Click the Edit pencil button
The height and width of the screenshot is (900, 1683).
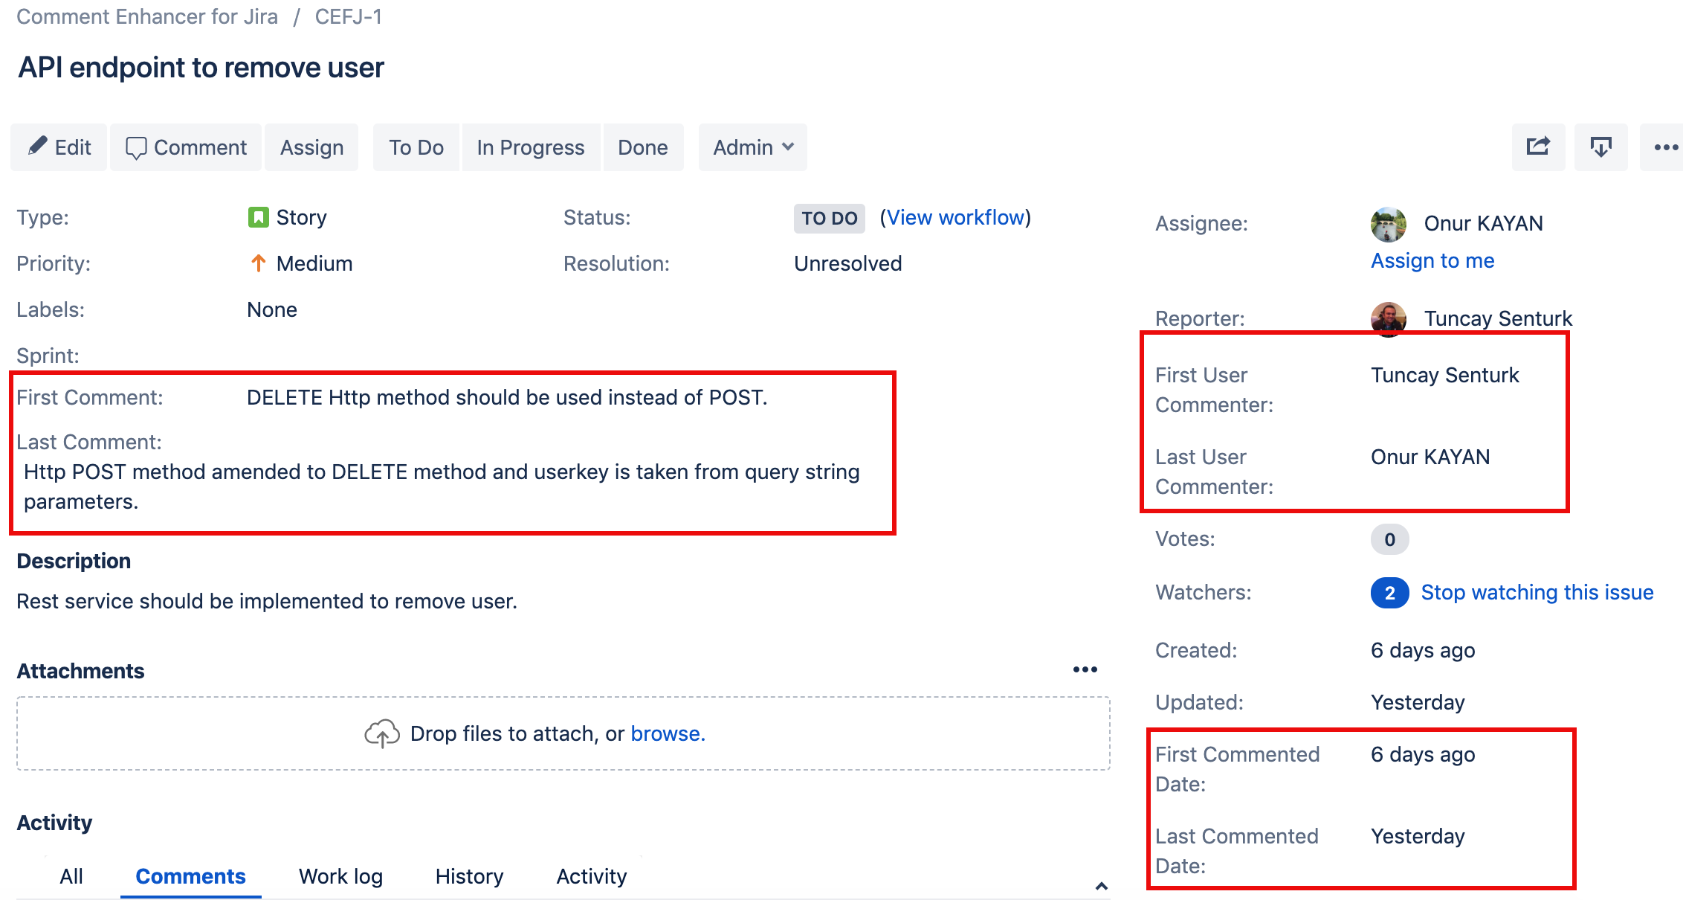[59, 148]
